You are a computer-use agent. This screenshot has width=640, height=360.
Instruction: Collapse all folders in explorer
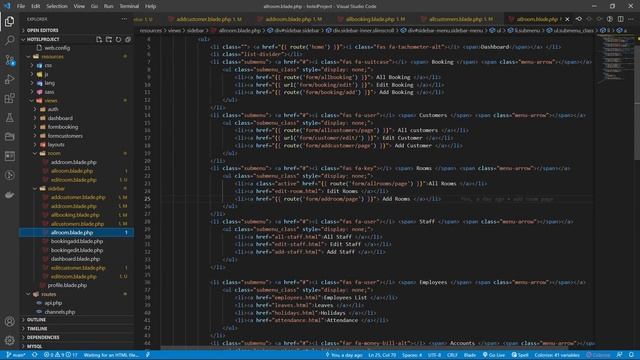point(128,39)
